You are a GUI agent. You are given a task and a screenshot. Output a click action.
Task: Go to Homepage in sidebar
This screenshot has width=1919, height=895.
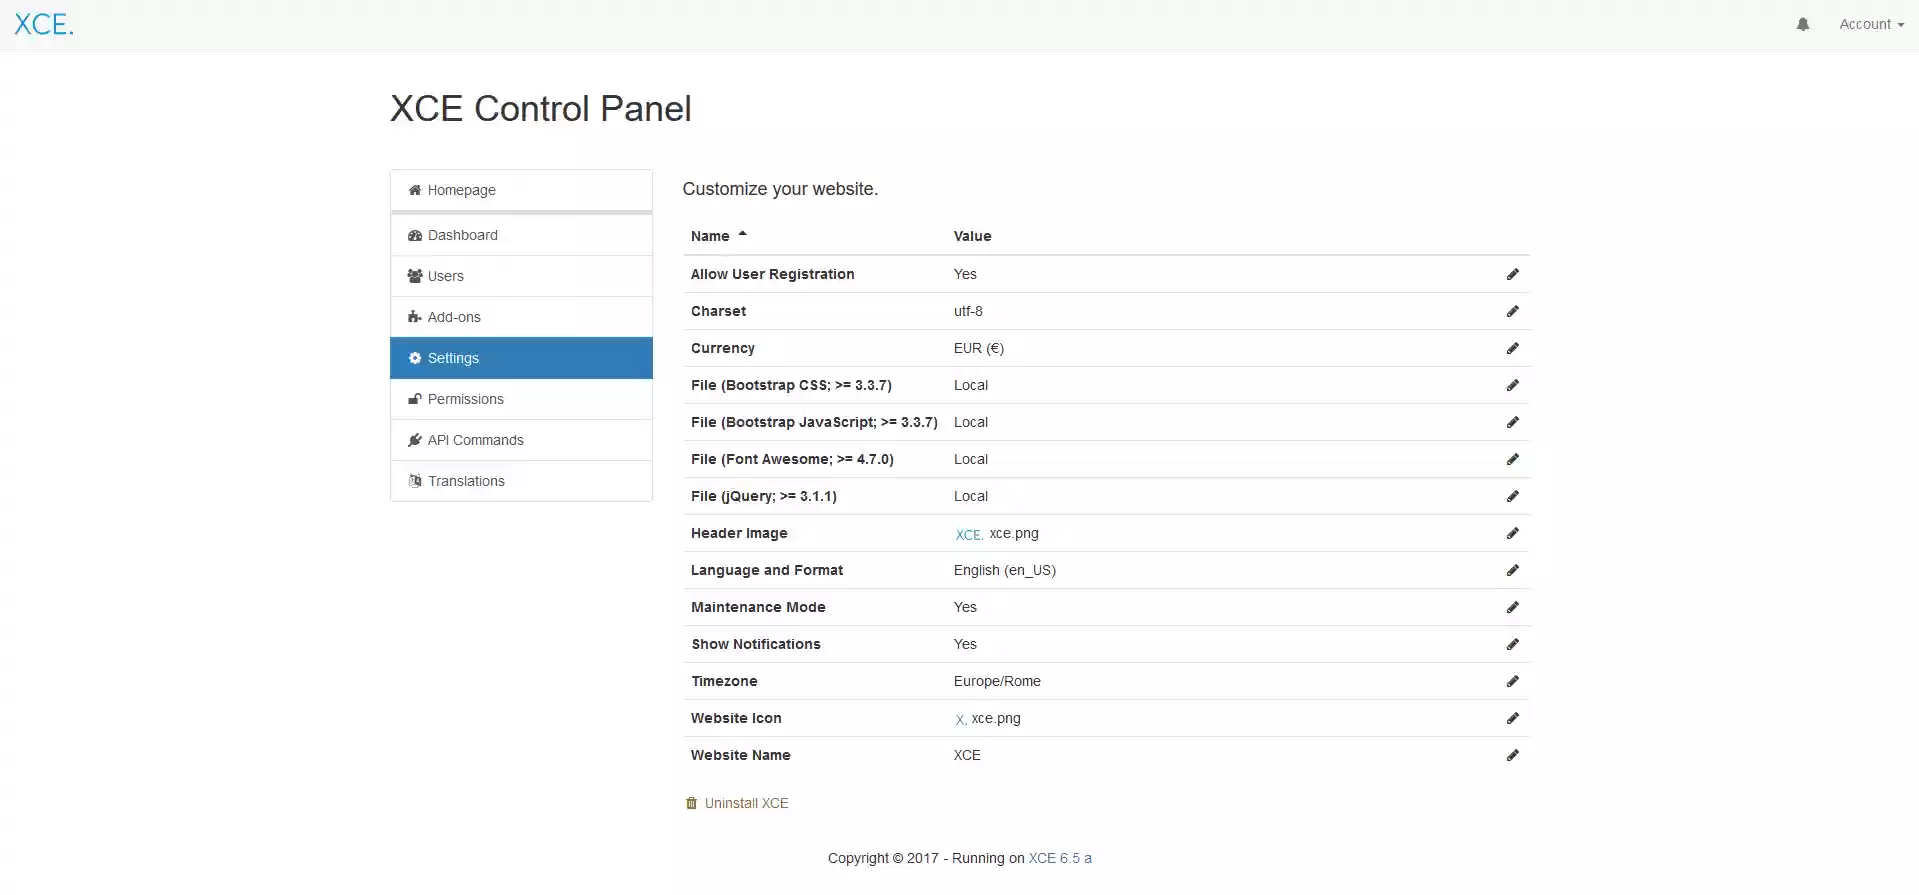[x=521, y=190]
